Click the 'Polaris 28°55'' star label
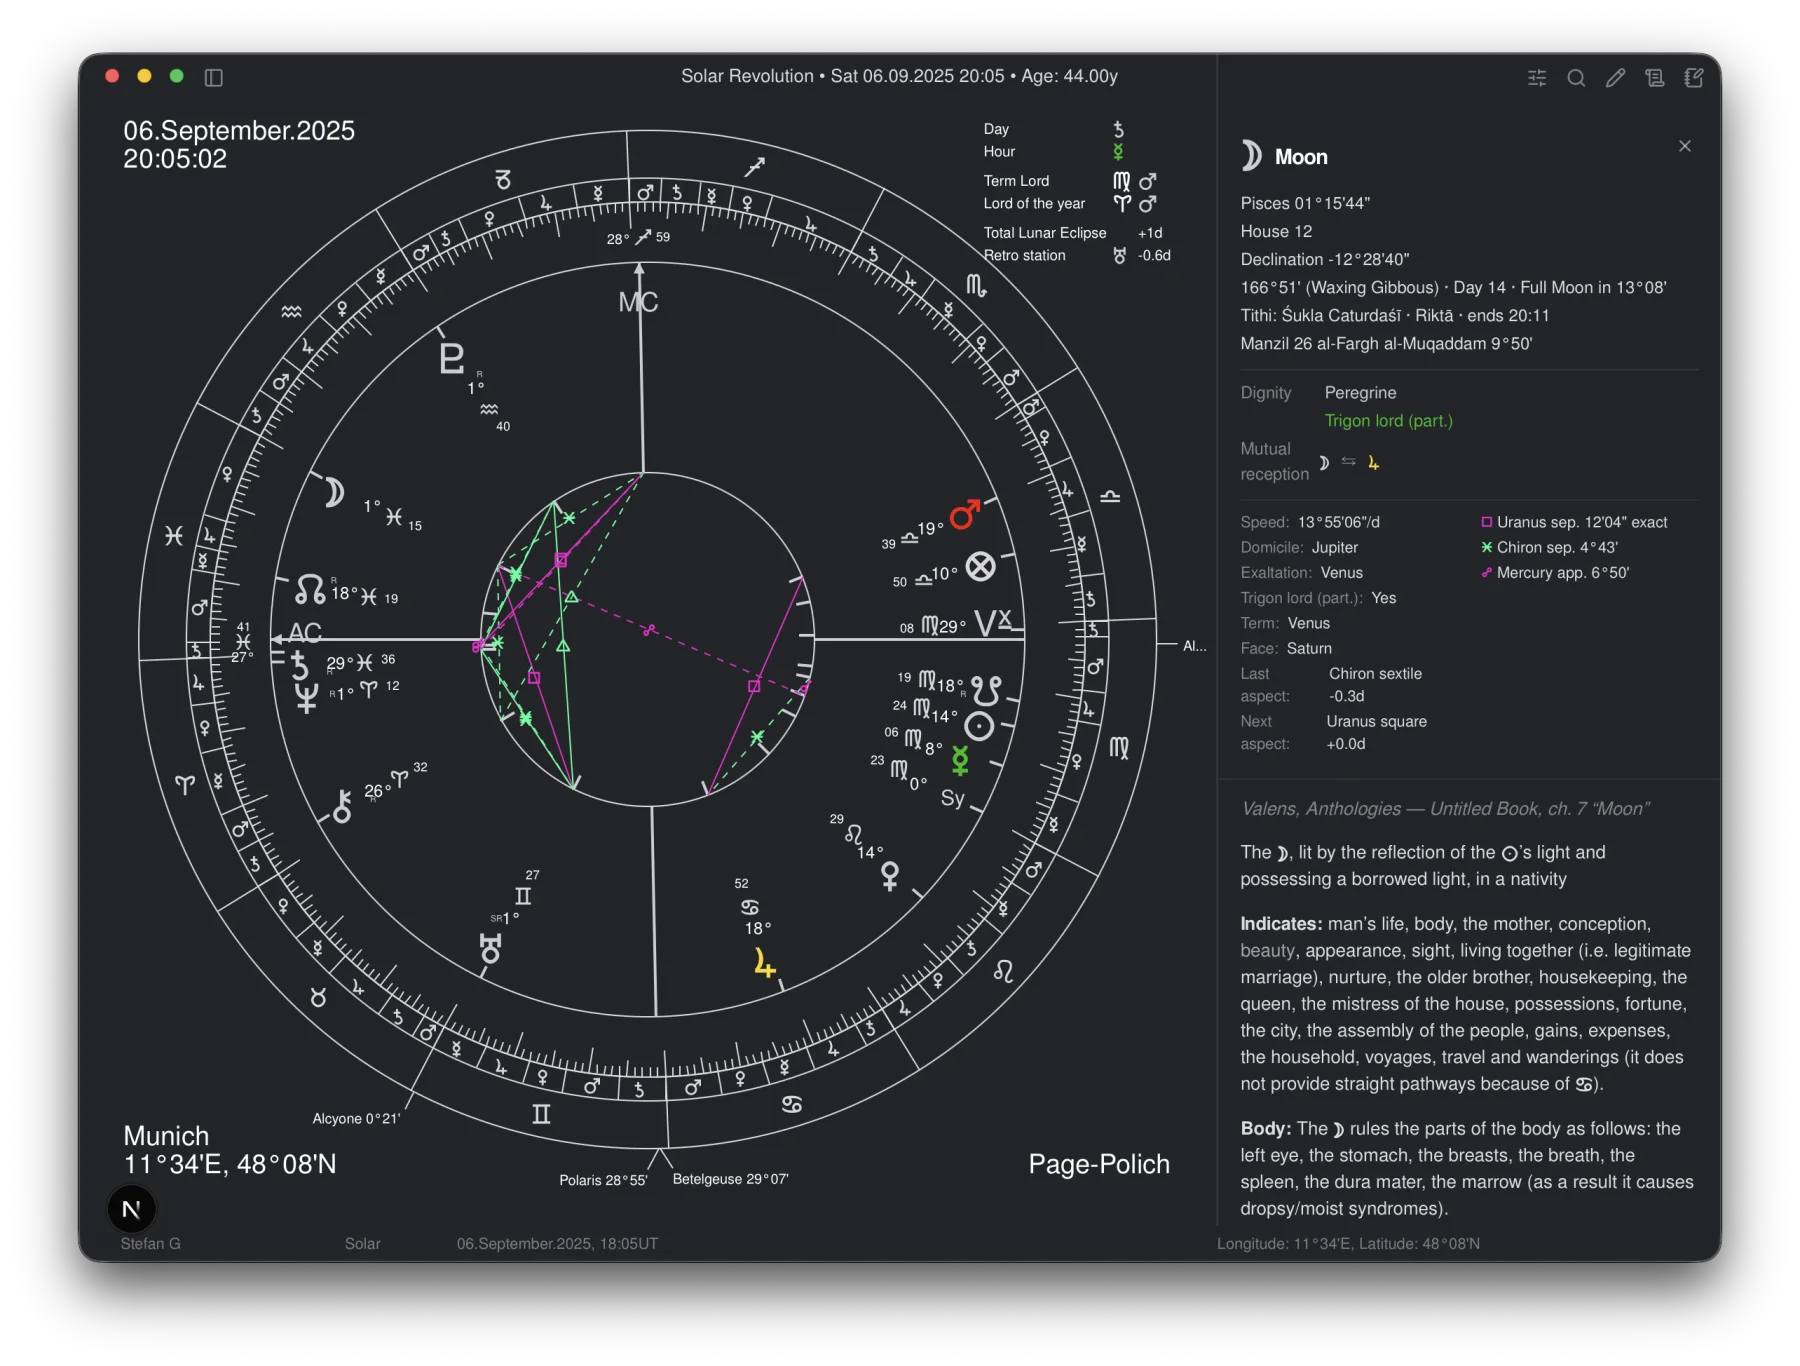 click(x=603, y=1181)
